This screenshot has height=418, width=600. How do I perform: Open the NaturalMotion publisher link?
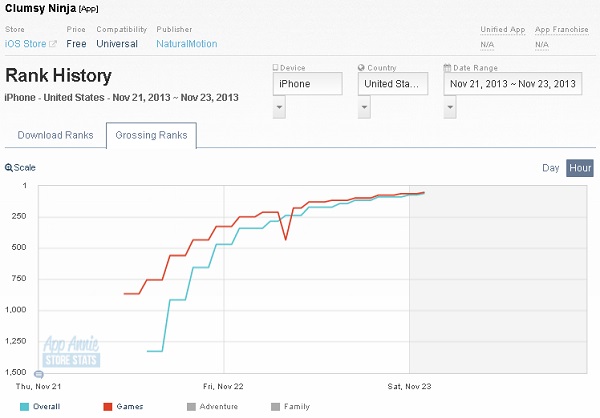(x=187, y=44)
